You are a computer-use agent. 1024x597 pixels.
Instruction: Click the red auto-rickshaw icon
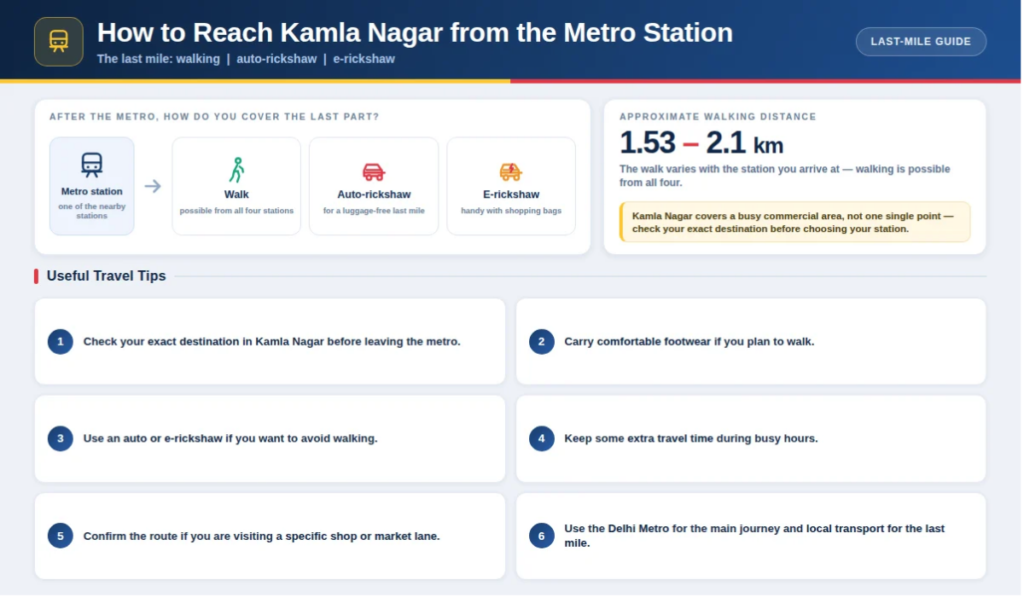point(374,172)
